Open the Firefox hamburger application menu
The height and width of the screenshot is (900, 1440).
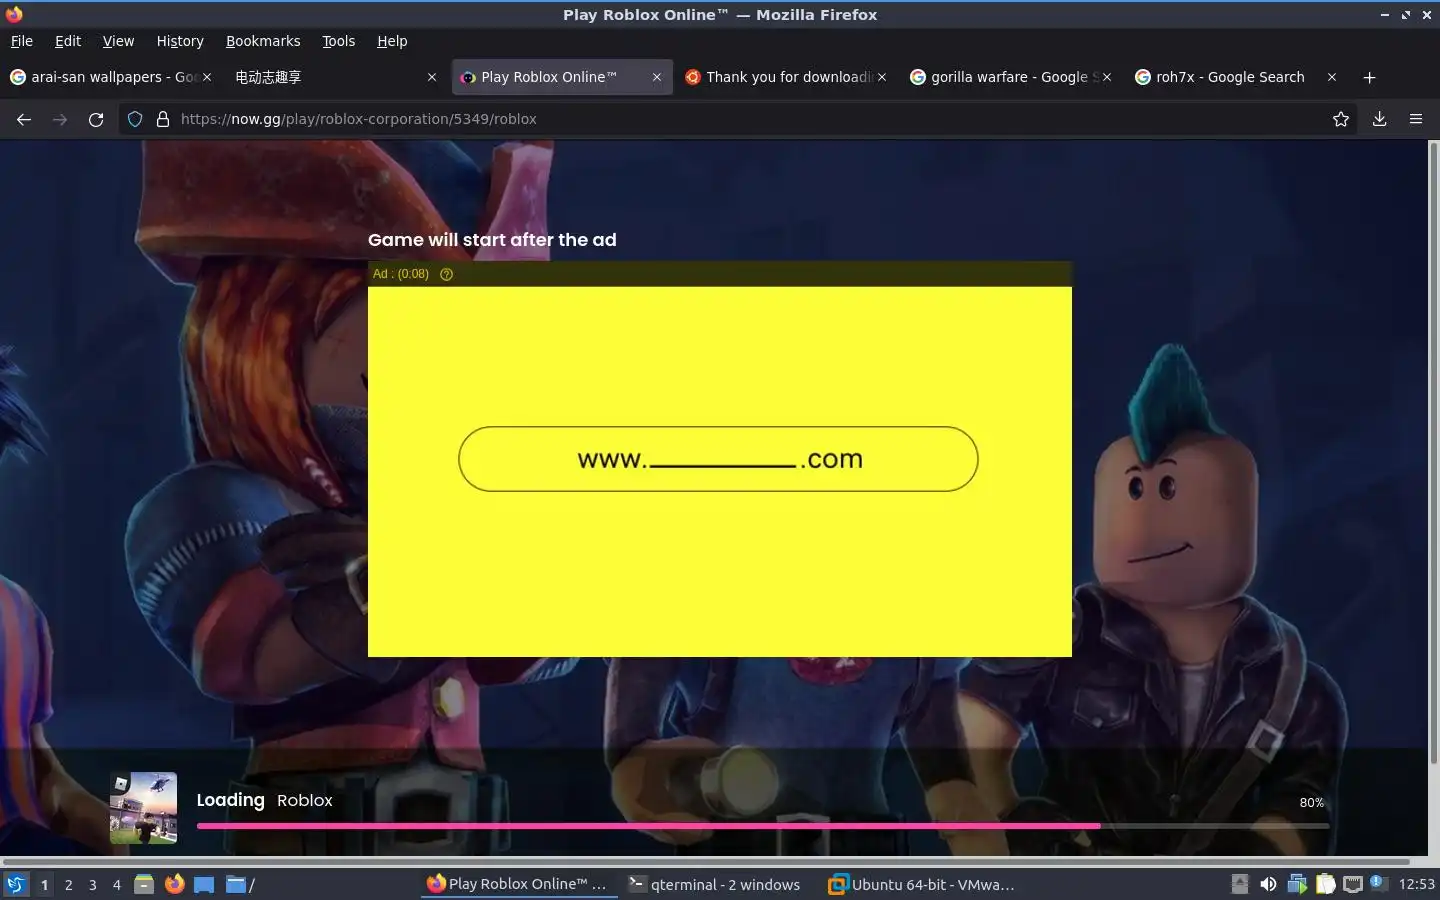(x=1416, y=119)
